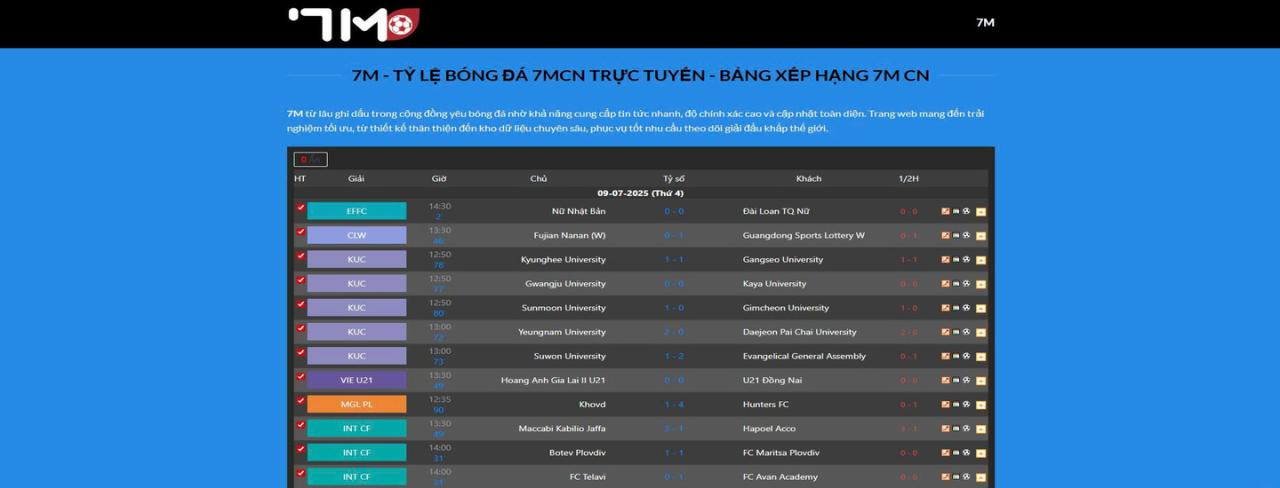This screenshot has height=488, width=1280.
Task: Open the Hunters FC team link
Action: pos(765,405)
